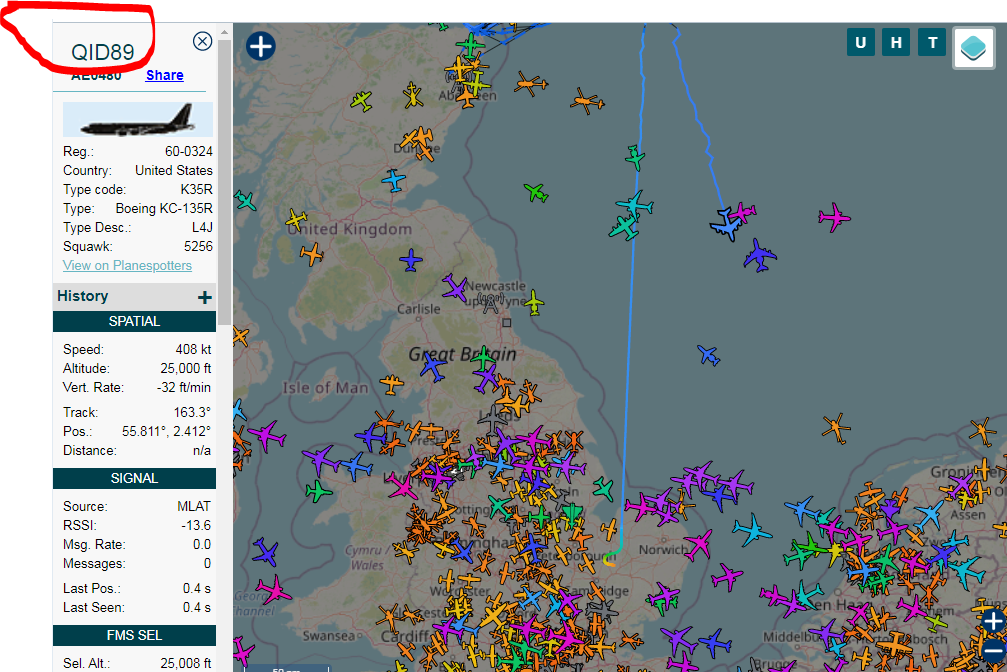Viewport: 1007px width, 672px height.
Task: Click the QID89 callsign heading
Action: [103, 52]
